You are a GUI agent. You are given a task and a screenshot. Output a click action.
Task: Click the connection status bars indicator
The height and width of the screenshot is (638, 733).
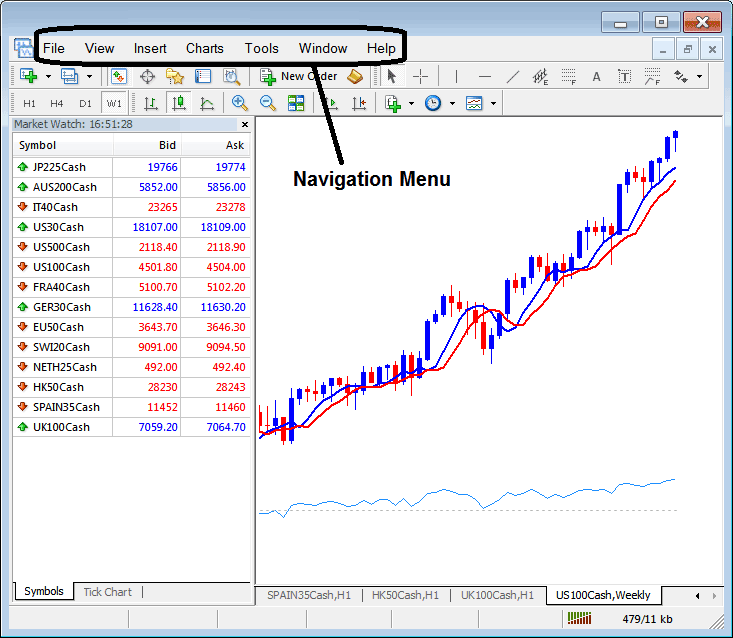click(579, 618)
